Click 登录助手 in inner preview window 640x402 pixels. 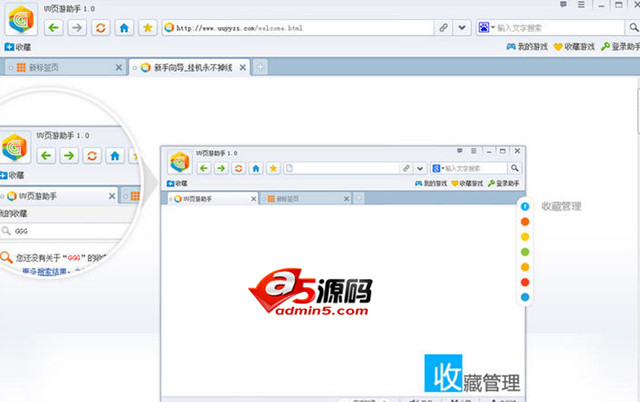[504, 184]
